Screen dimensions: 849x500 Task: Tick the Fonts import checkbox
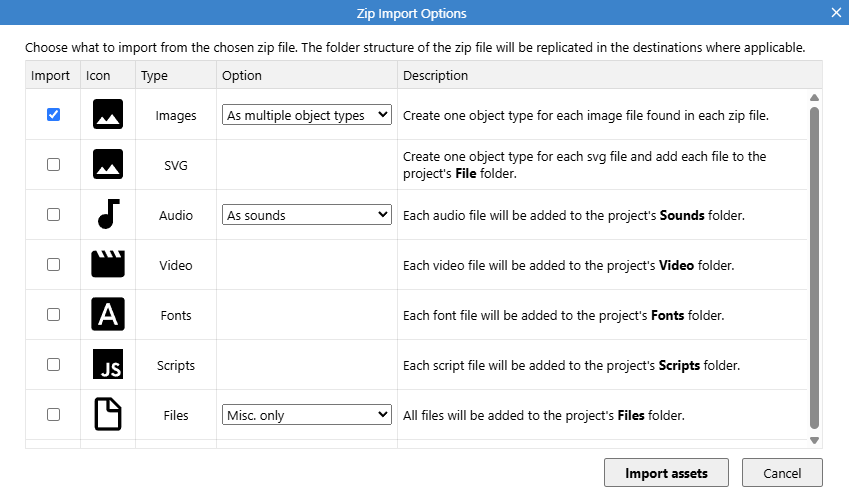[x=53, y=315]
